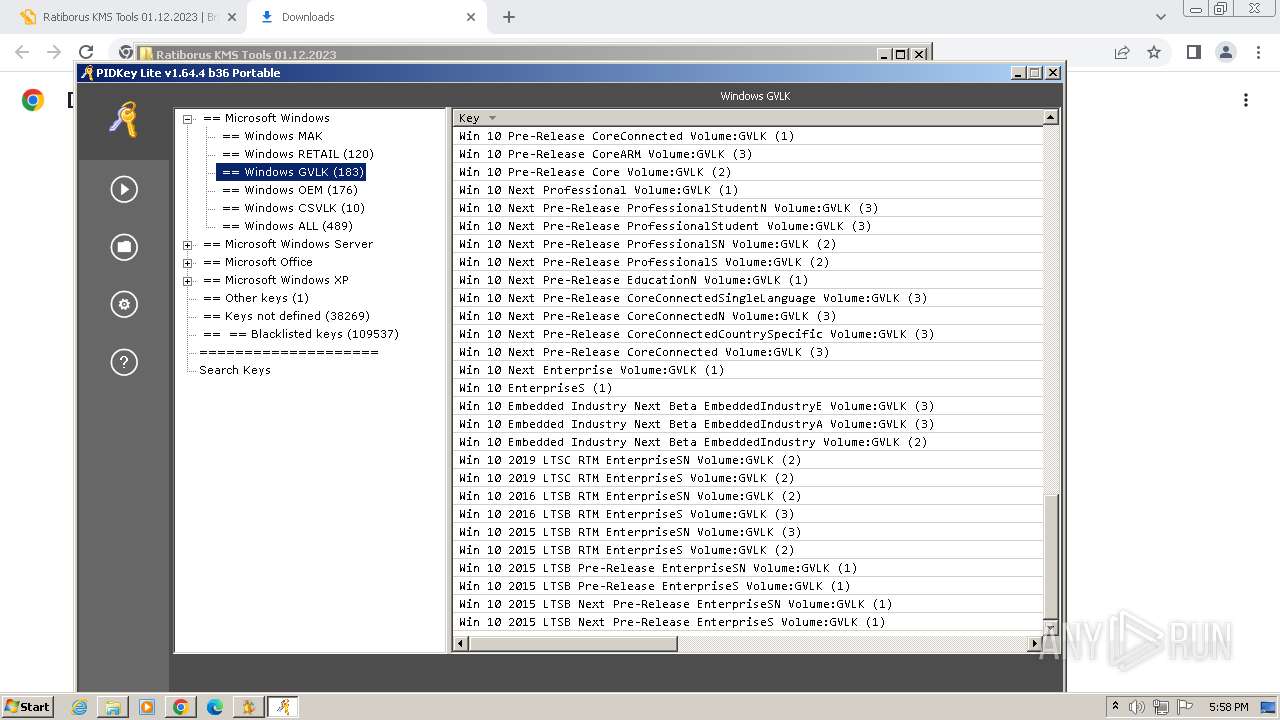This screenshot has height=720, width=1280.
Task: Select row Next Pre-Release EducationN Volume:GVLK (1)
Action: (748, 280)
